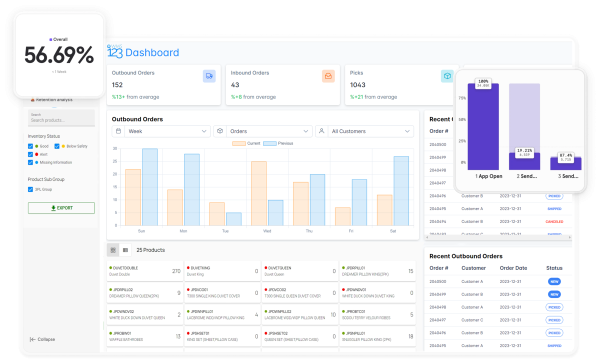Viewport: 600px width, 360px height.
Task: Uncheck the Below Safety status checkbox
Action: 57,146
